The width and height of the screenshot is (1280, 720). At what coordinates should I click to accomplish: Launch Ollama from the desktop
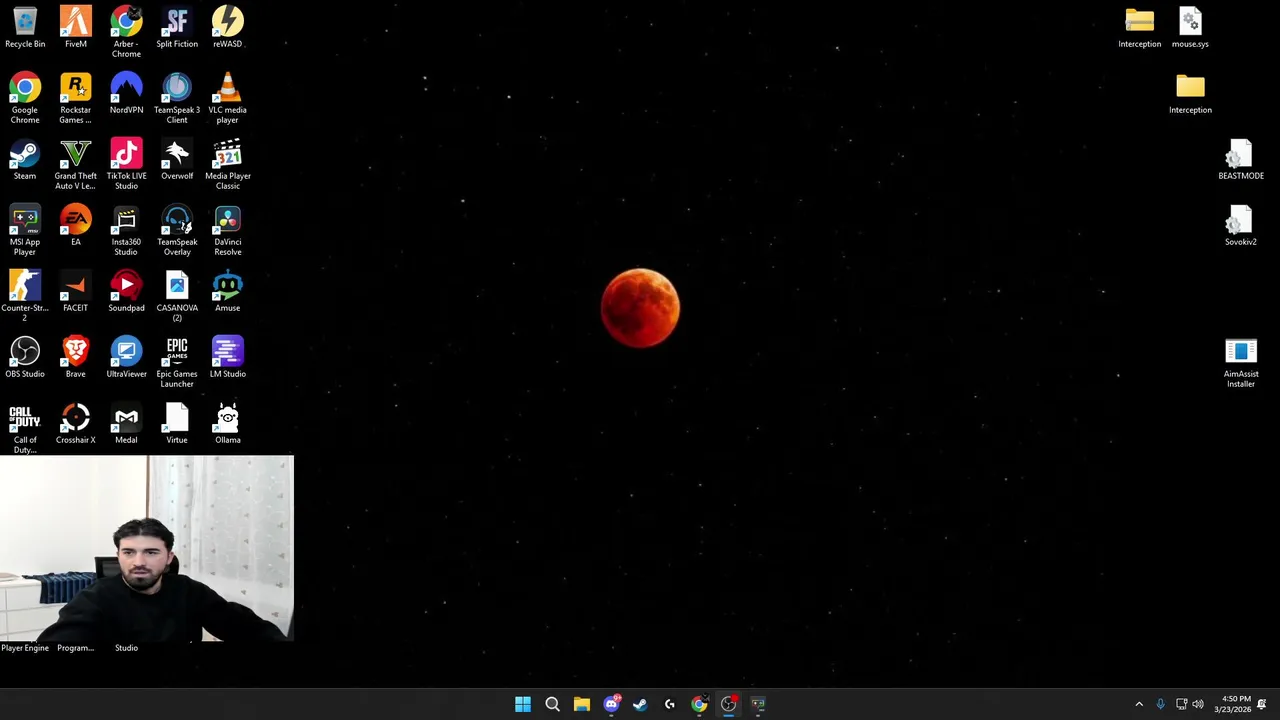tap(227, 423)
